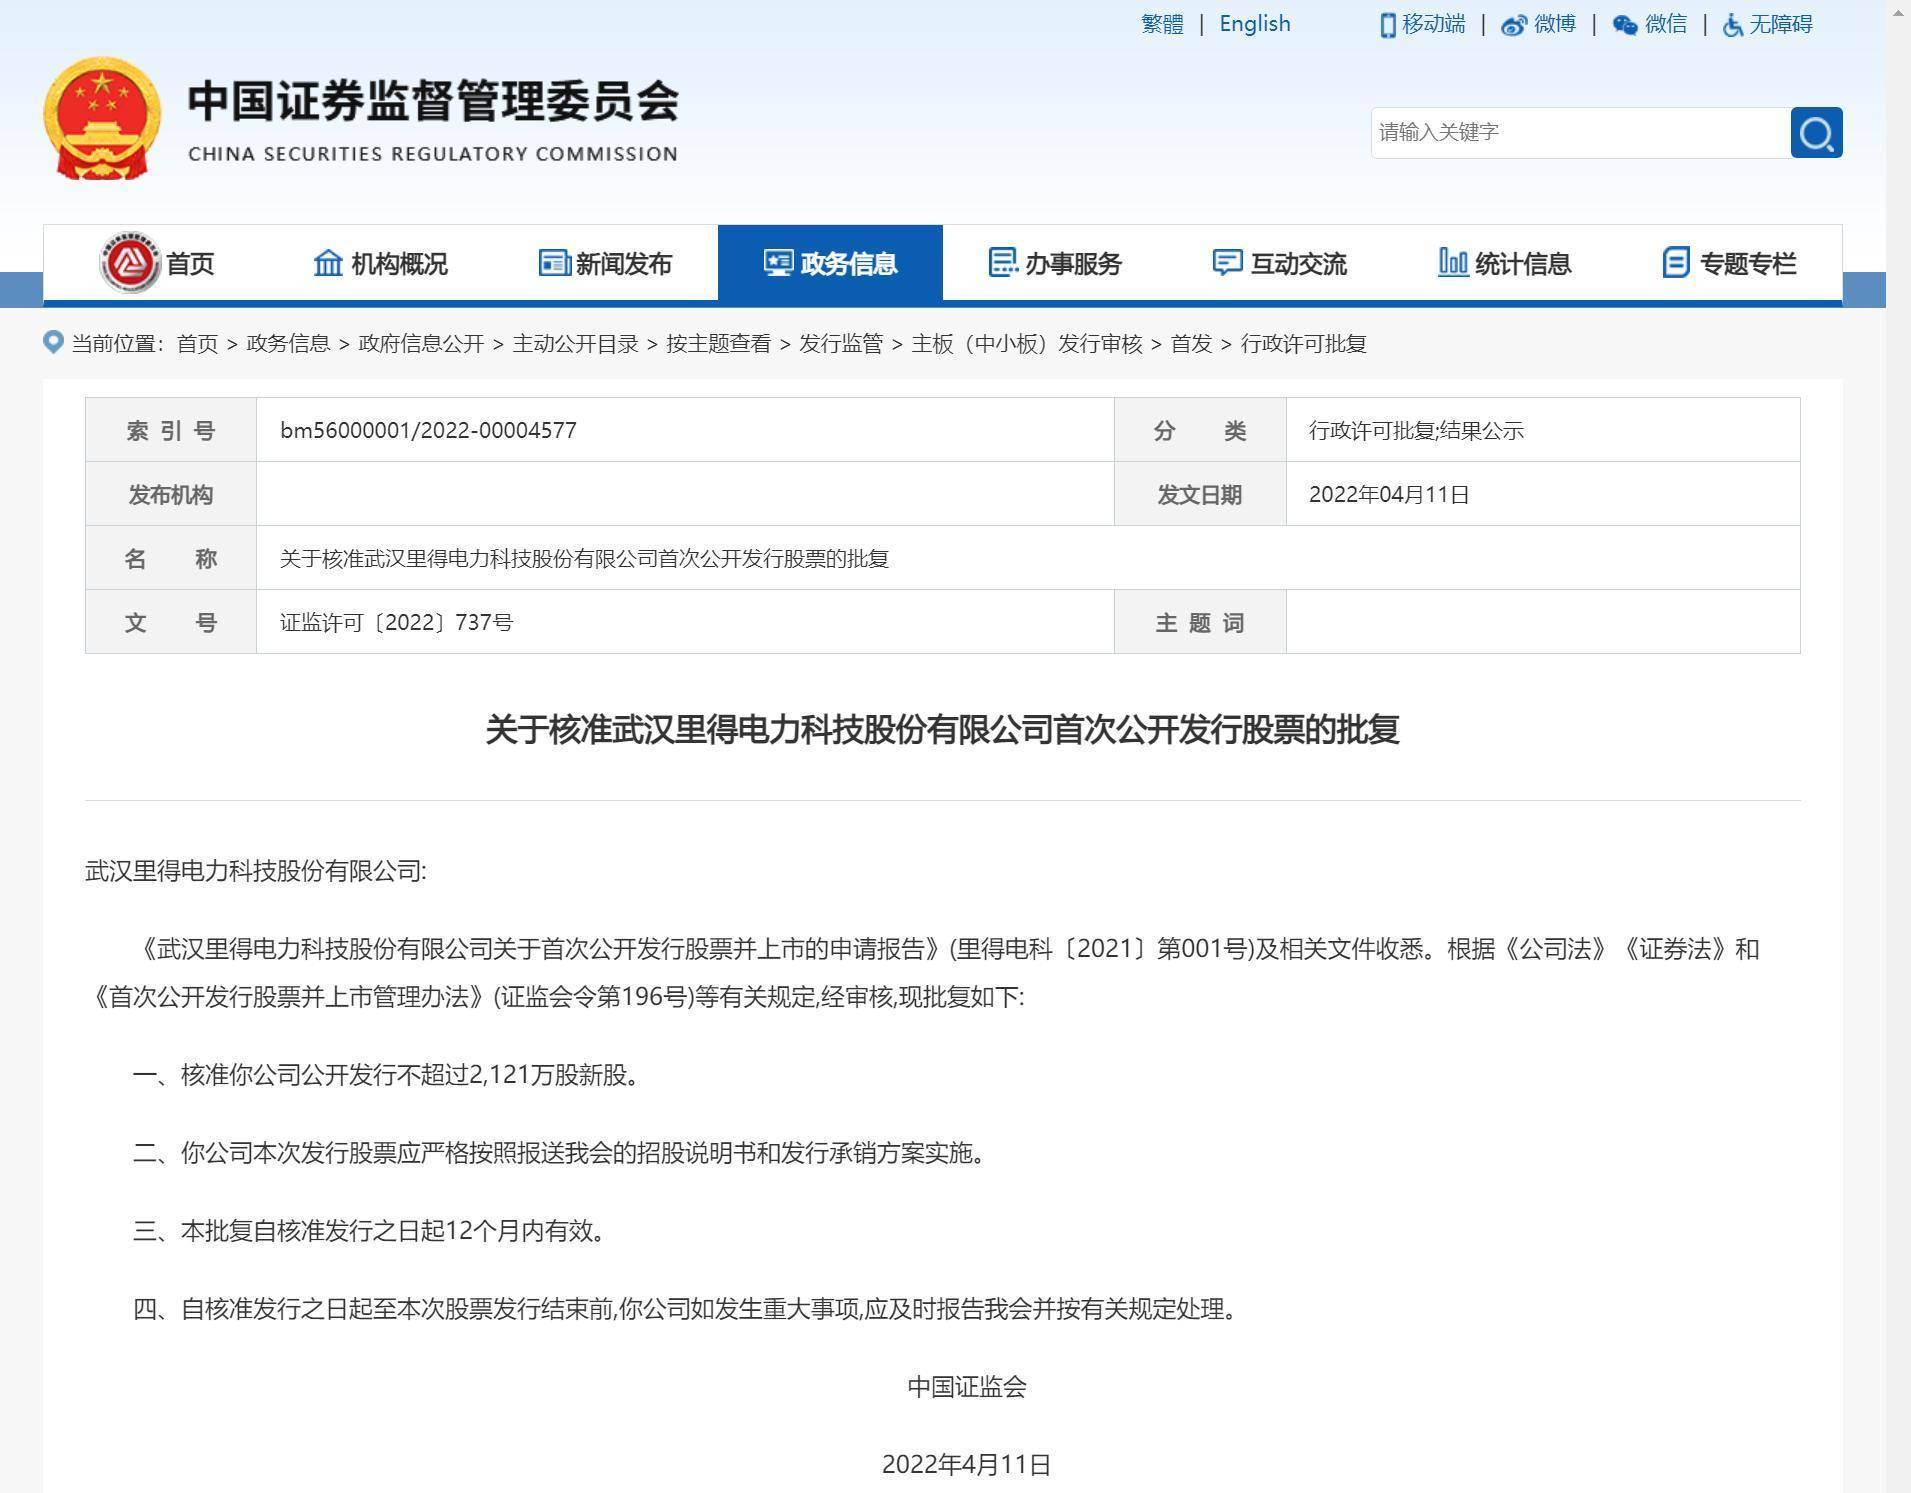Open the 微博 link
Viewport: 1911px width, 1493px height.
[1555, 24]
